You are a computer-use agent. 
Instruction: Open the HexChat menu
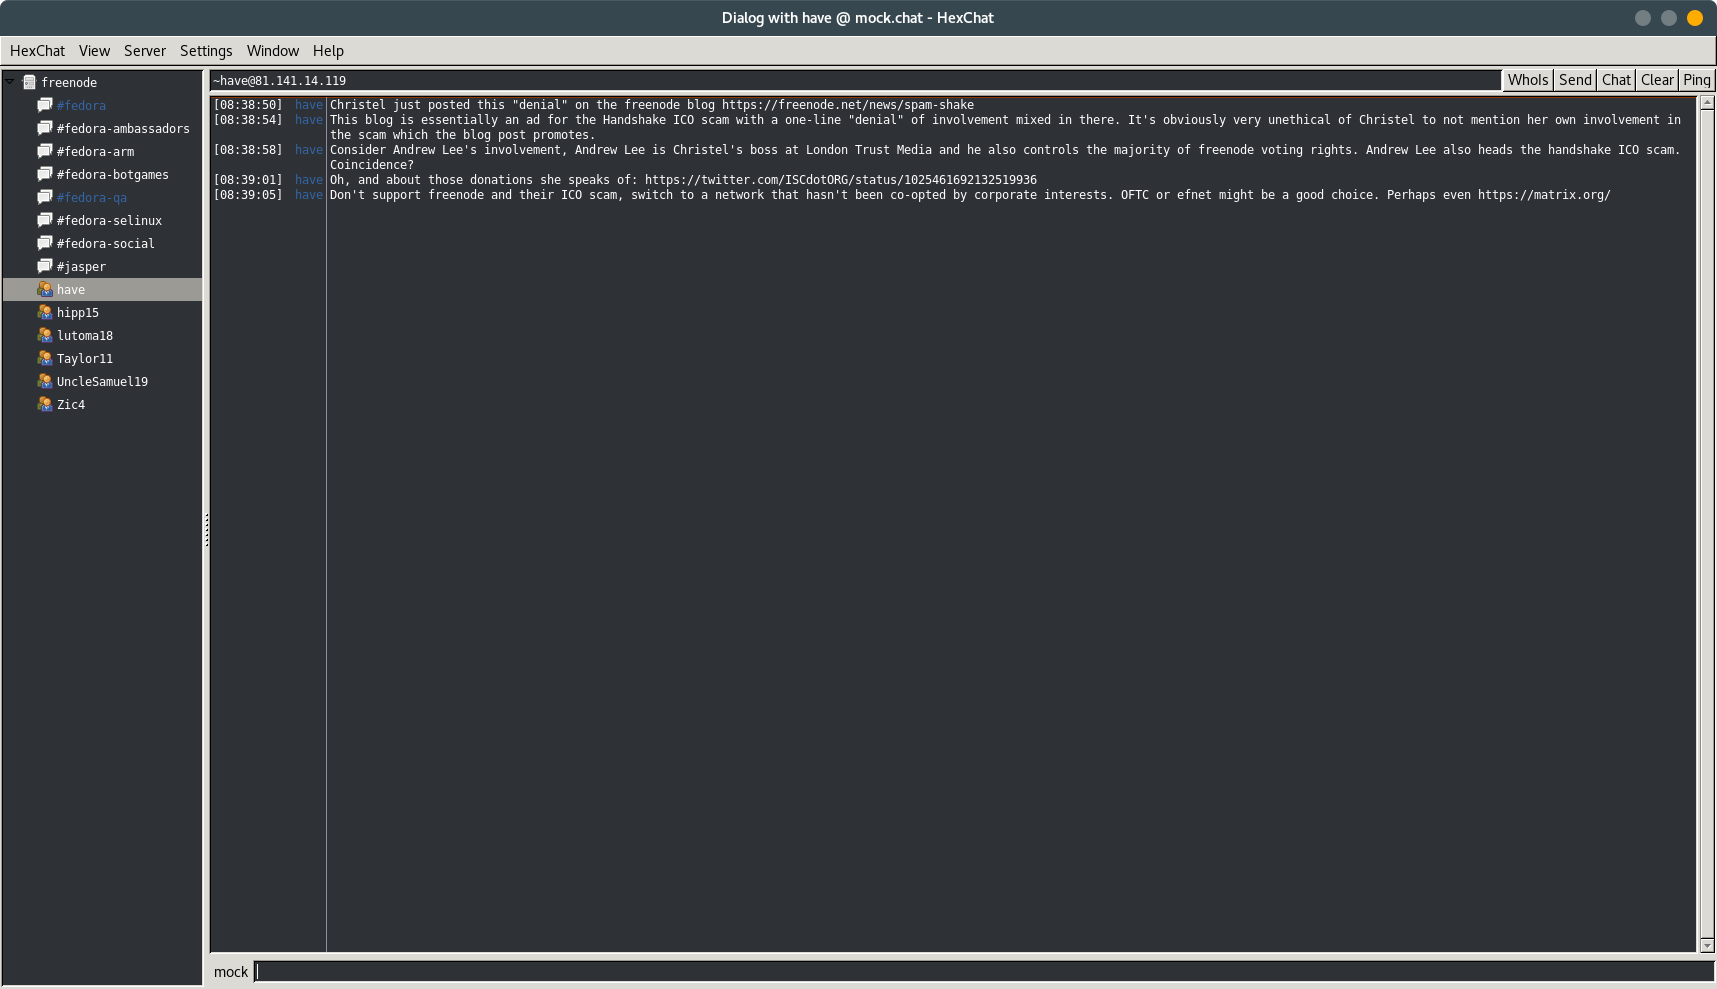[37, 51]
